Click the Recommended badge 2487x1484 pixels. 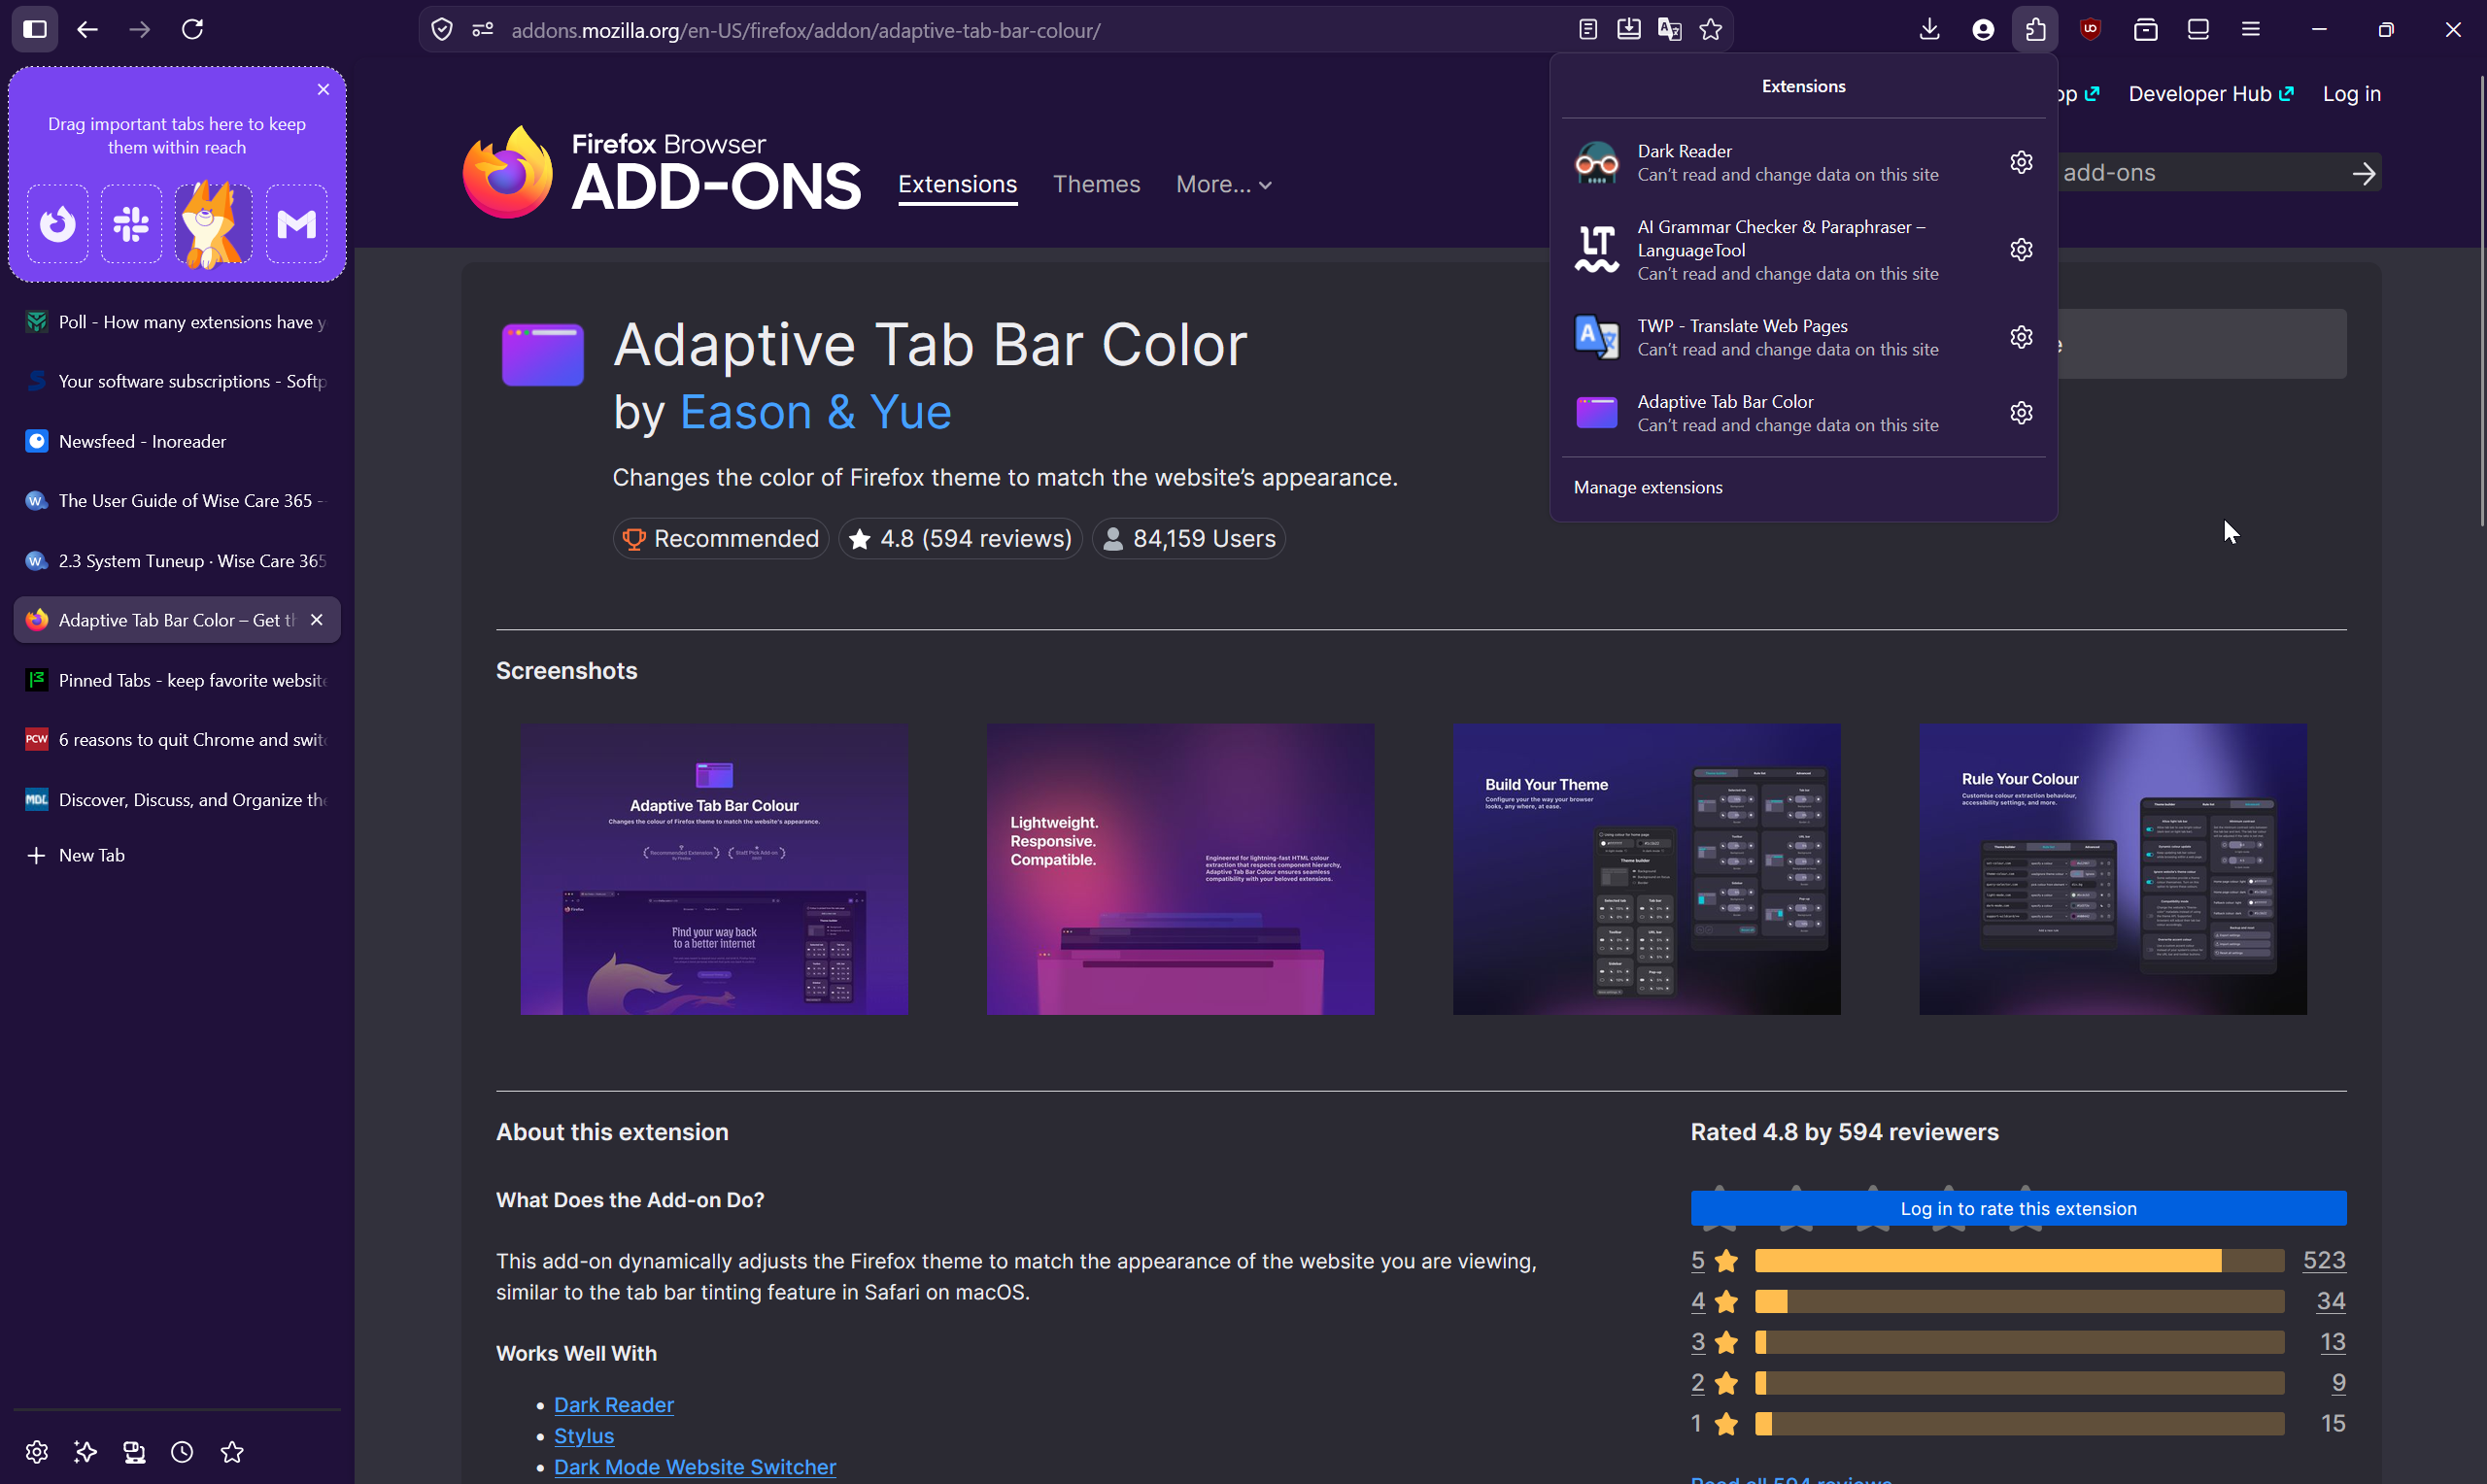tap(721, 539)
